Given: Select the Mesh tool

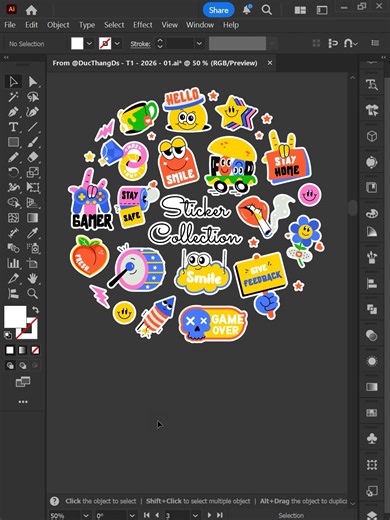Looking at the screenshot, I should [x=13, y=218].
